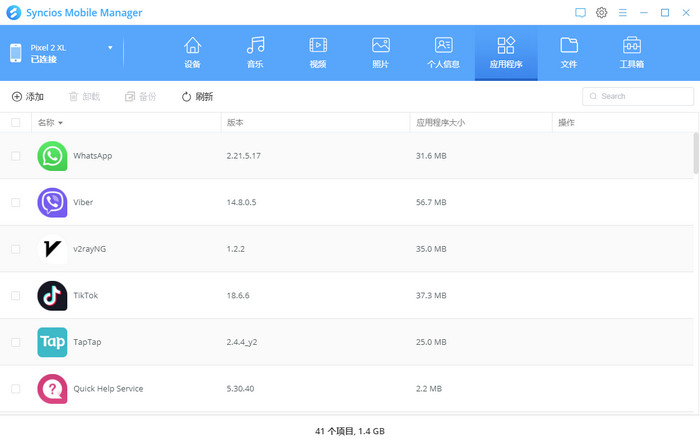Go to the 照片 (Photos) tab

click(x=380, y=53)
